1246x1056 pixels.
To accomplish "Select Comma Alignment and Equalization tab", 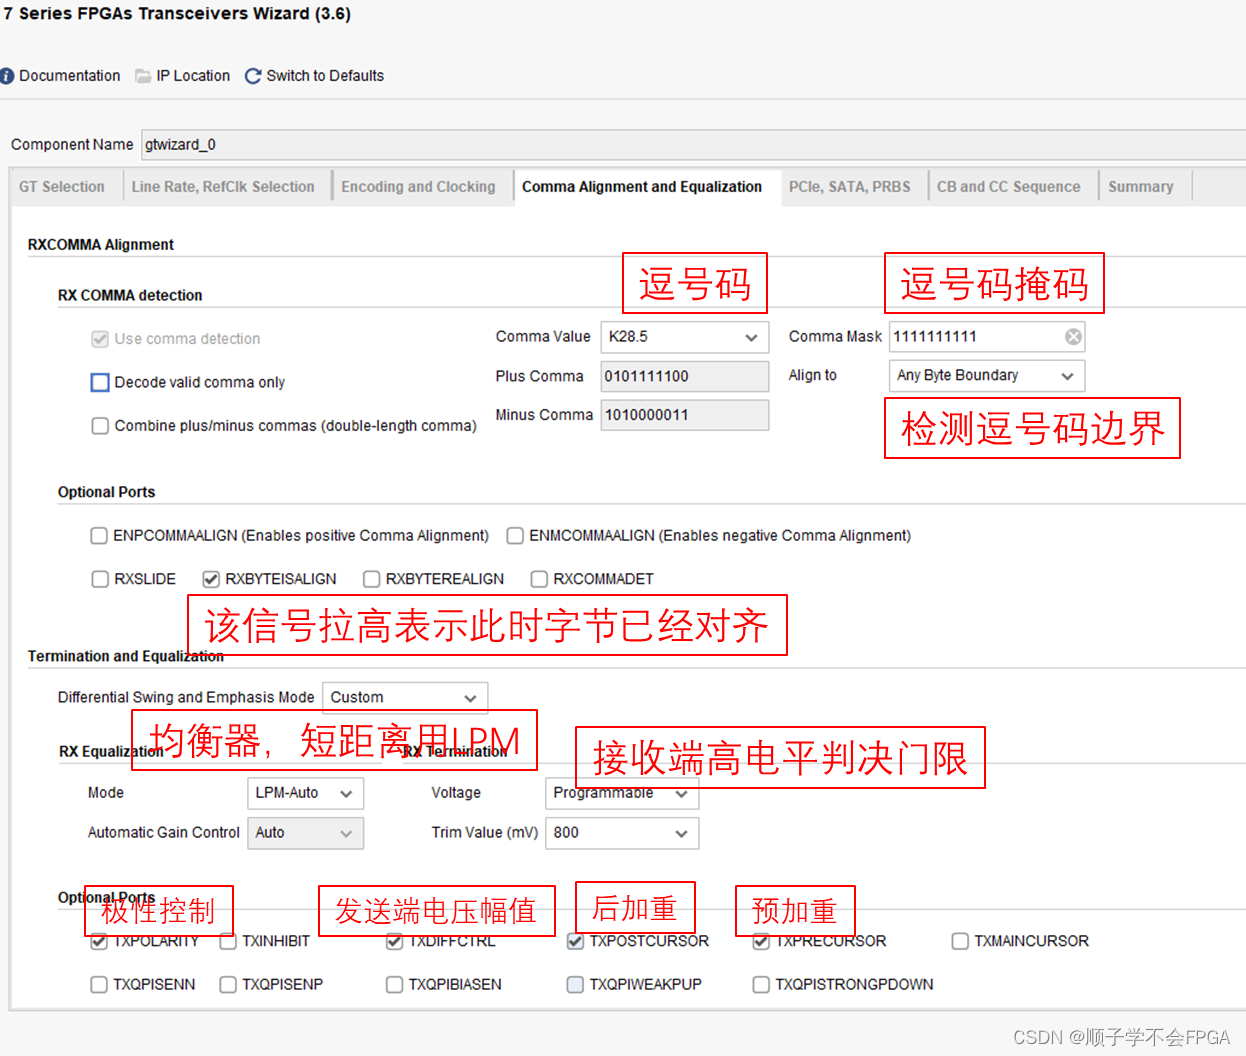I will point(642,187).
